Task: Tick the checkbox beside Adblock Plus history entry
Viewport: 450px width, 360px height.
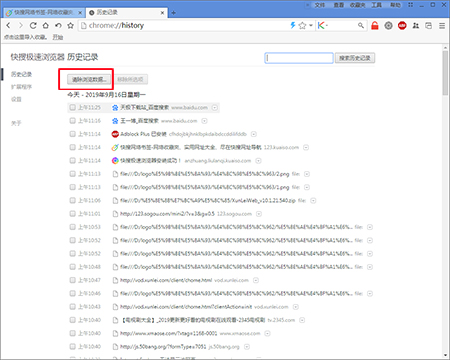Action: (72, 134)
